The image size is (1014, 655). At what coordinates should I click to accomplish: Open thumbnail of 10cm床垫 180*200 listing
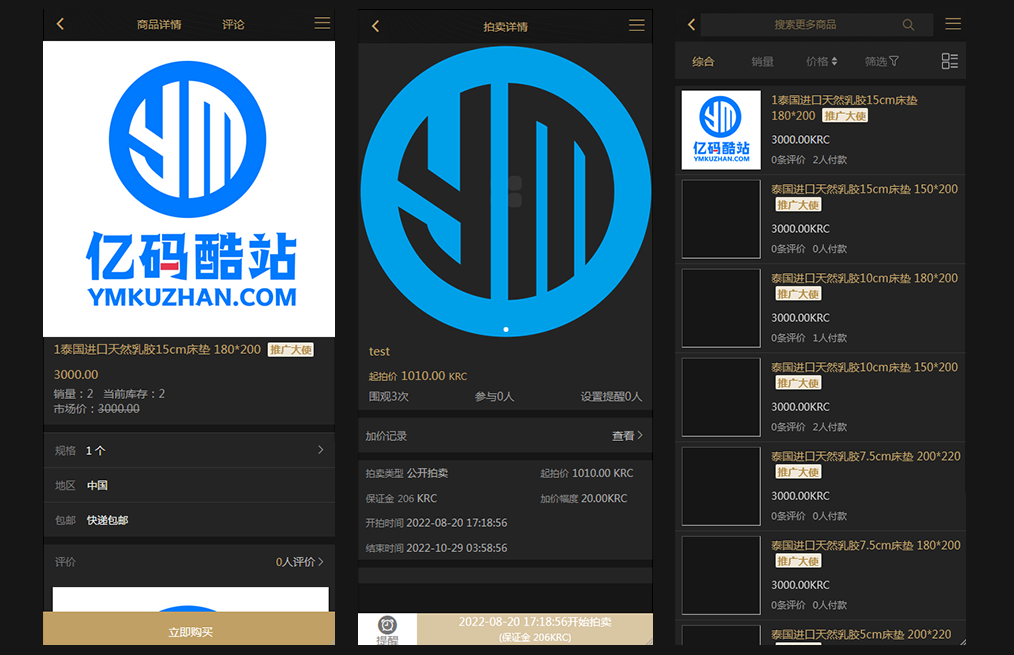[721, 308]
